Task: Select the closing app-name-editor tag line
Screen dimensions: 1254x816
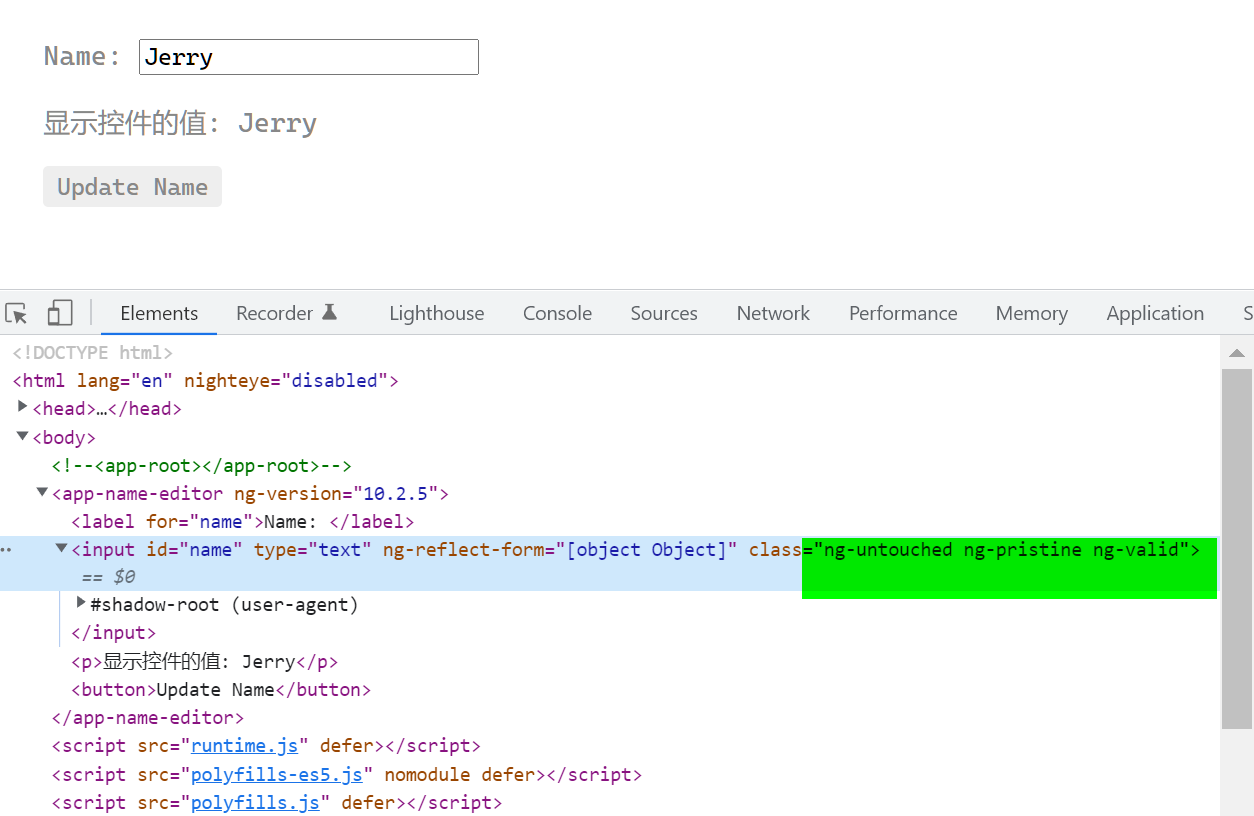Action: pos(148,718)
